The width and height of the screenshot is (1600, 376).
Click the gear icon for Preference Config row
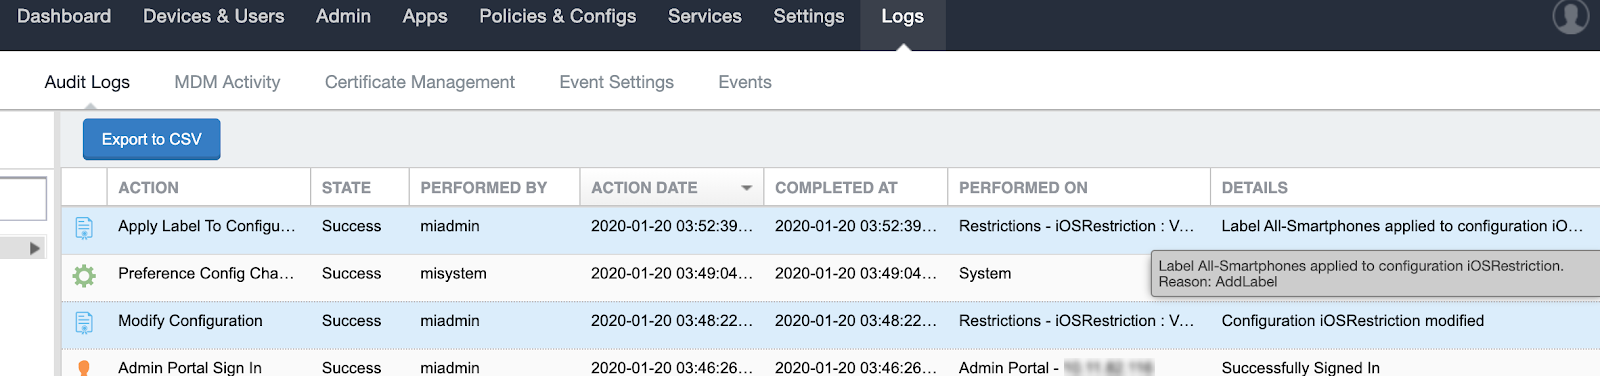coord(84,275)
